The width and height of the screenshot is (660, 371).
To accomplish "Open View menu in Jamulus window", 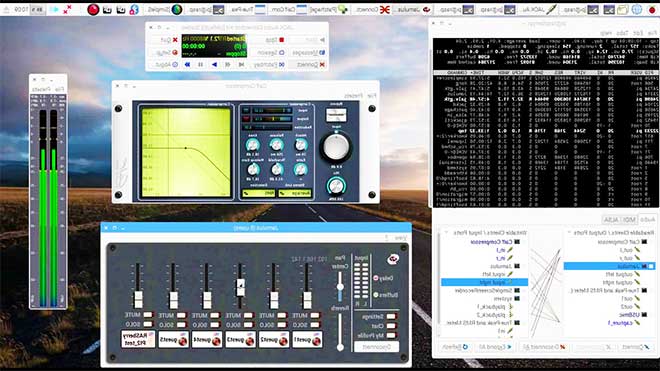I will (400, 238).
